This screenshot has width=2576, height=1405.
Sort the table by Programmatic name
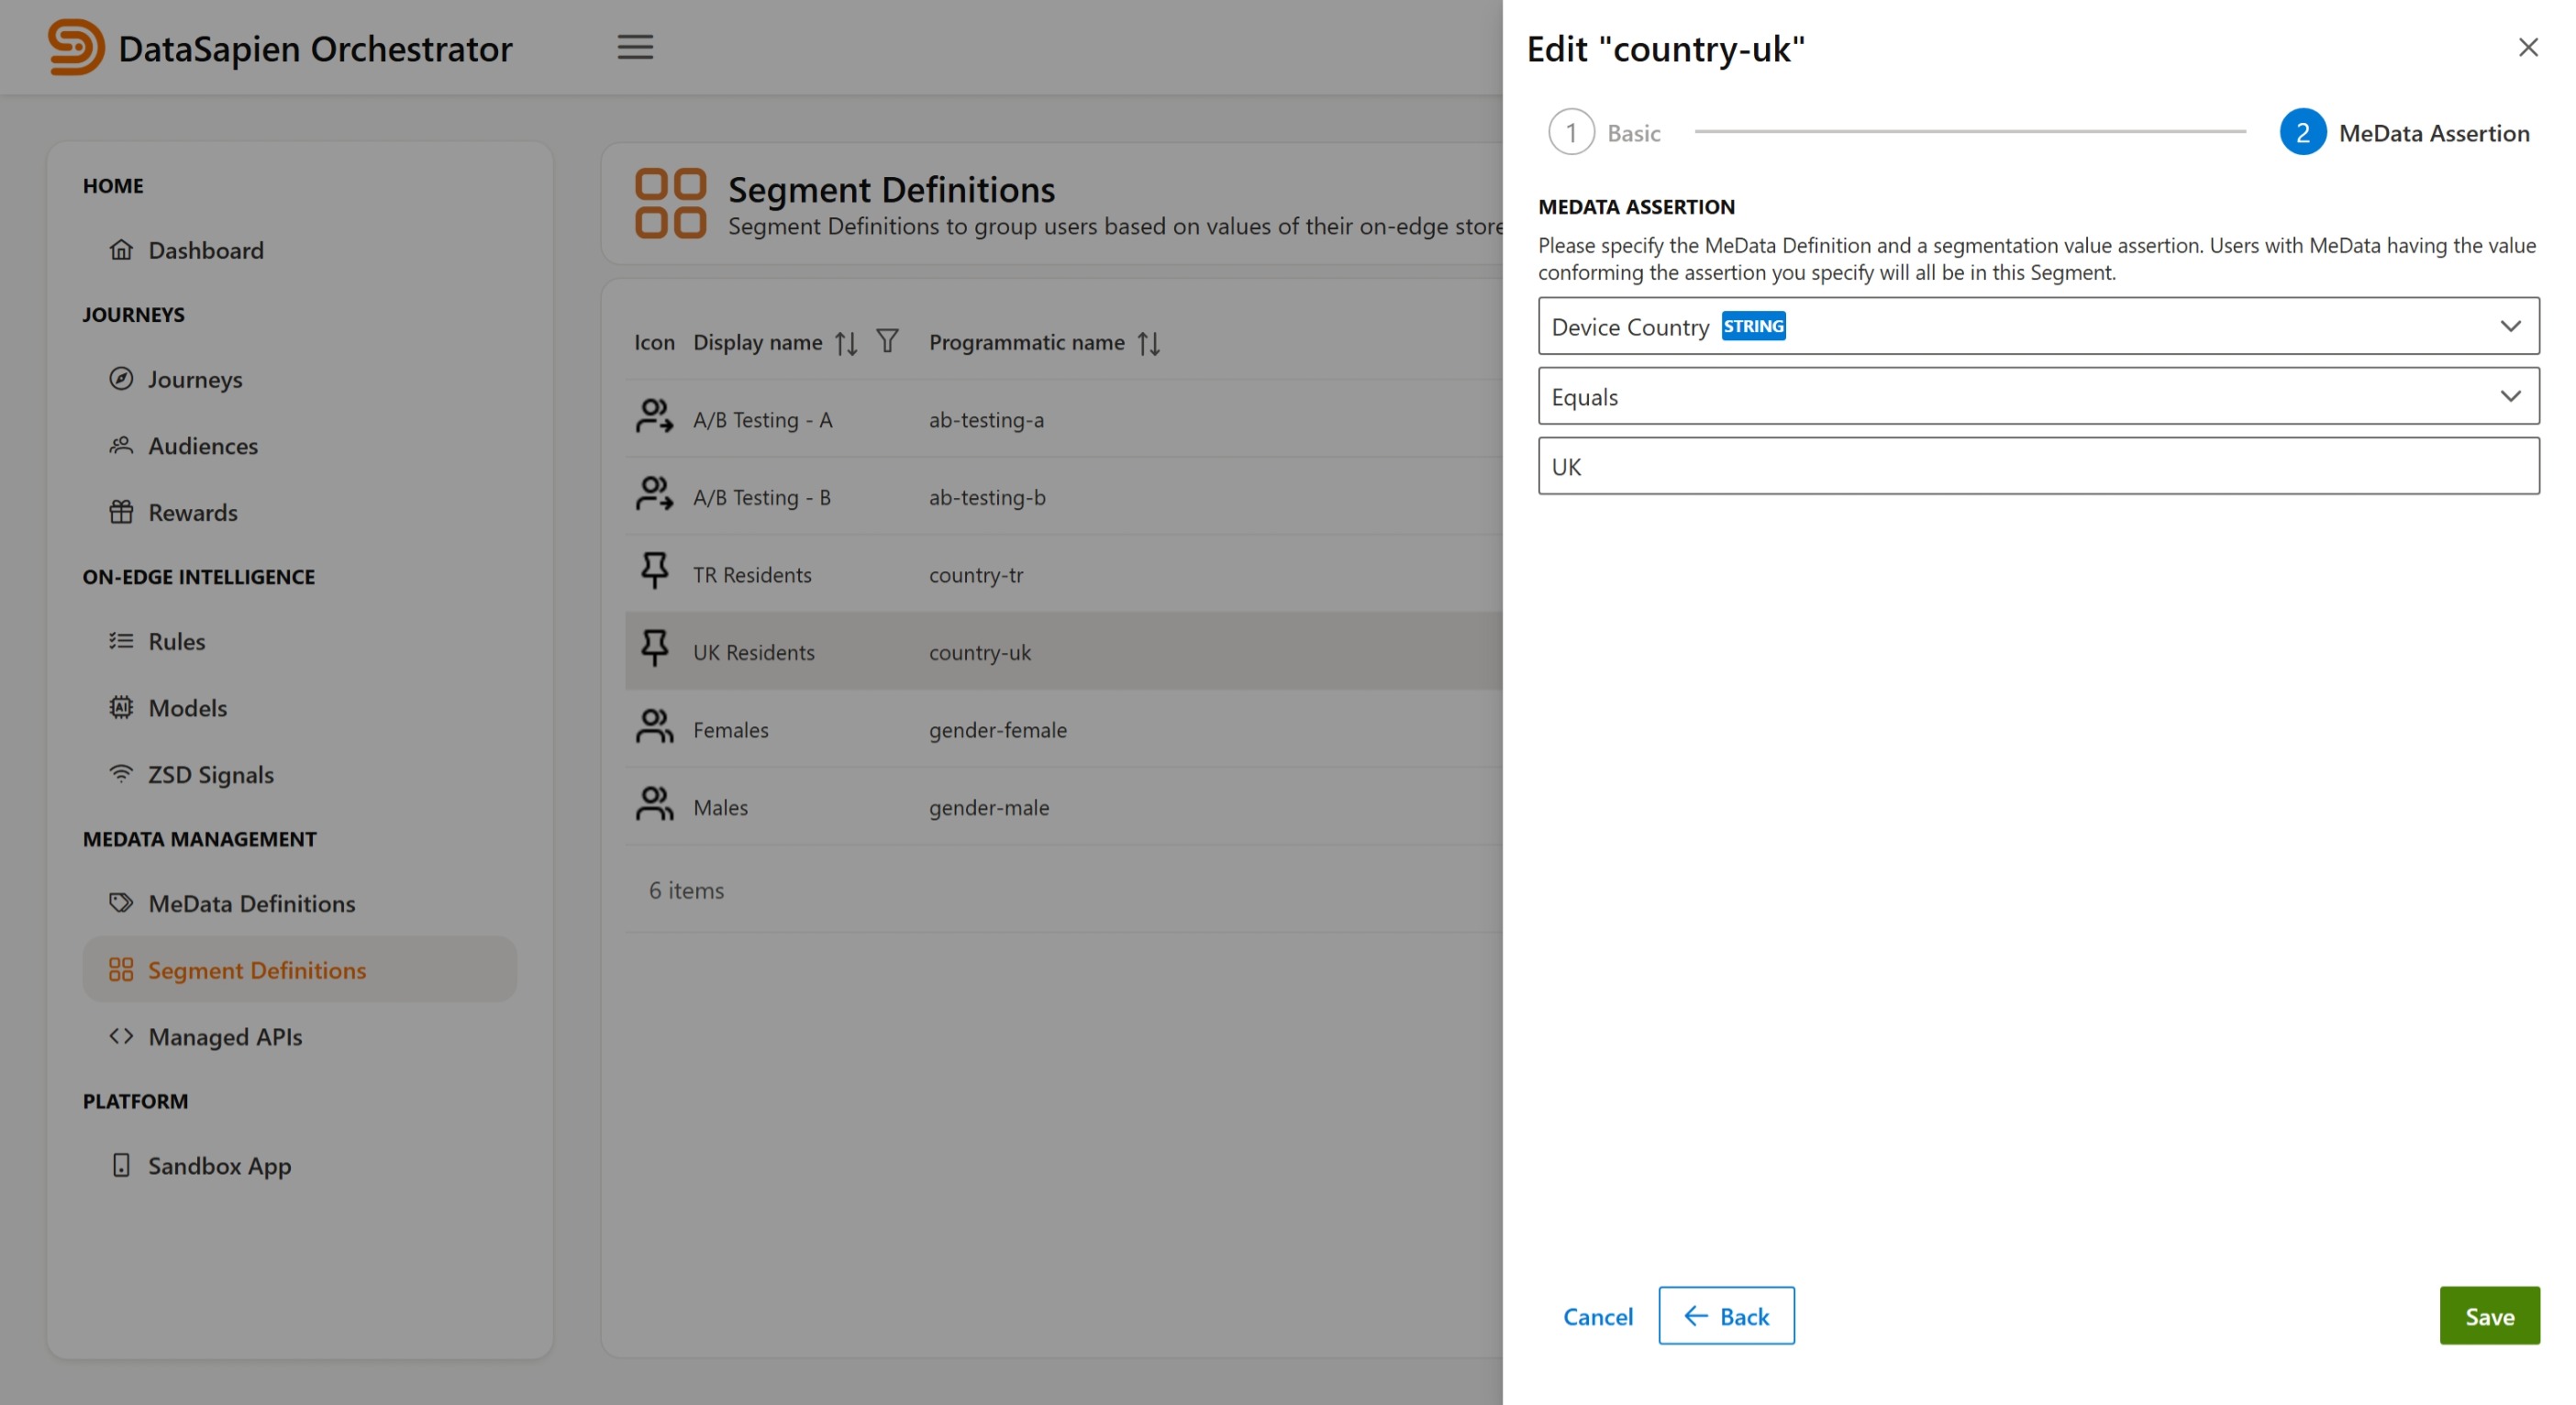pyautogui.click(x=1148, y=342)
